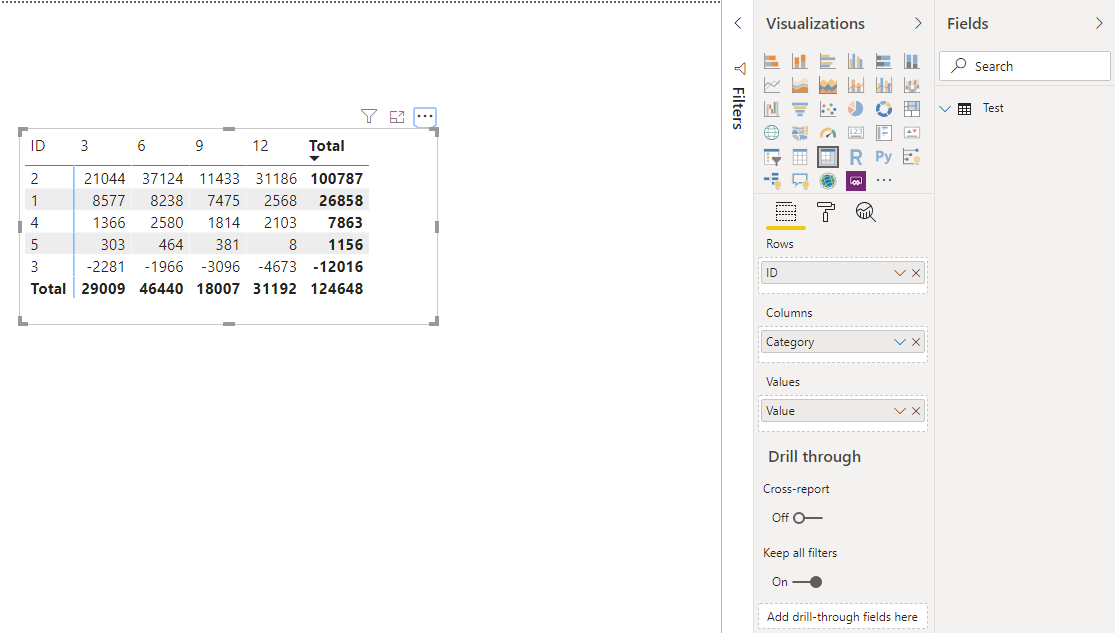Insert a Funnel chart visual
1115x633 pixels.
[x=799, y=109]
